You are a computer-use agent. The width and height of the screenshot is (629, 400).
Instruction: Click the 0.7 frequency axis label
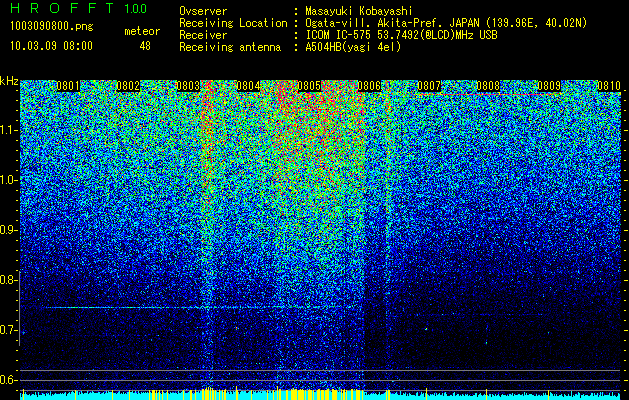tap(7, 330)
